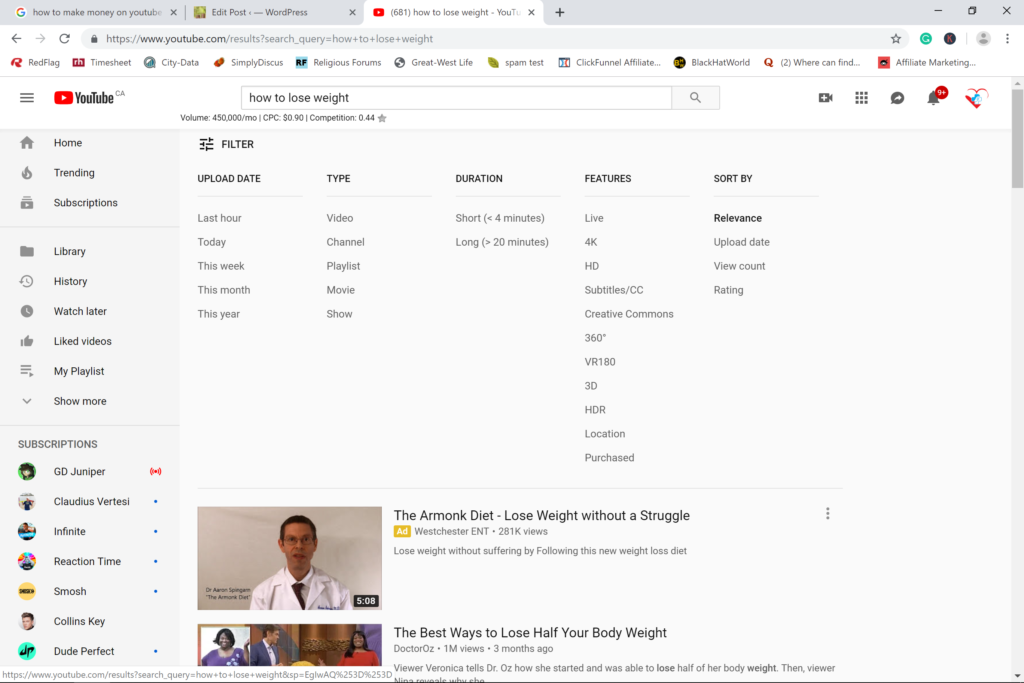Click the Westchester ENT channel name

(451, 532)
